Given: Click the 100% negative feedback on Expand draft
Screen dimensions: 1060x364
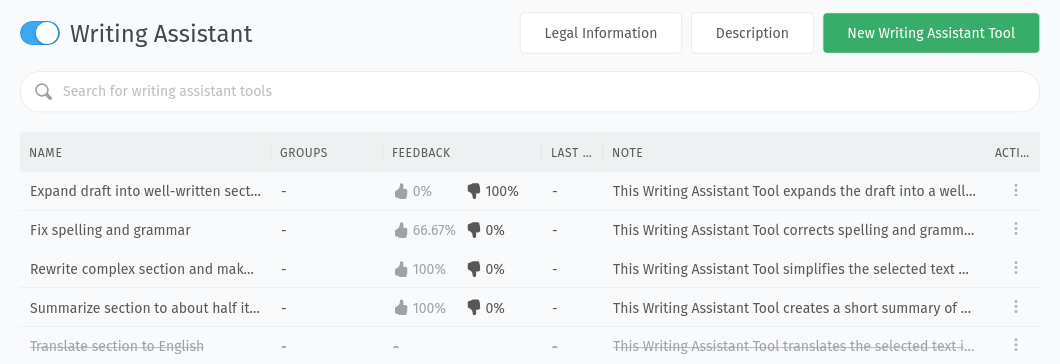Looking at the screenshot, I should [x=502, y=191].
